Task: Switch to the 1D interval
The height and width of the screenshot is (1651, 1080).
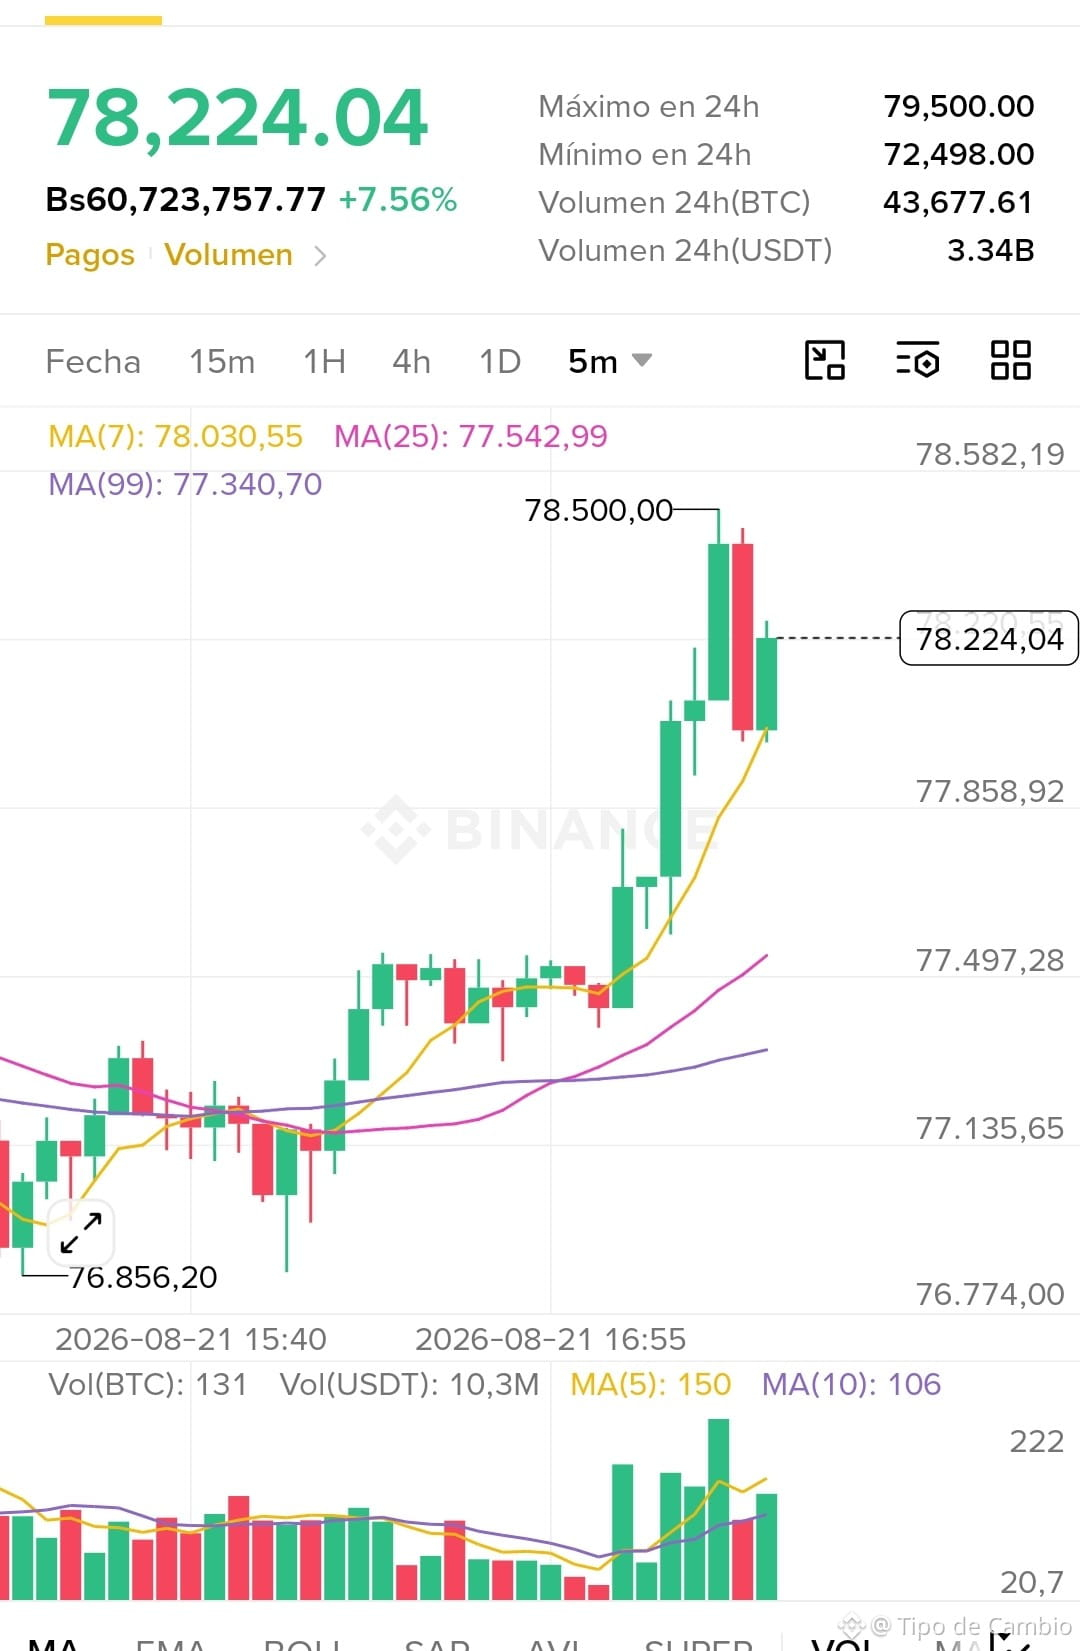Action: [x=499, y=361]
